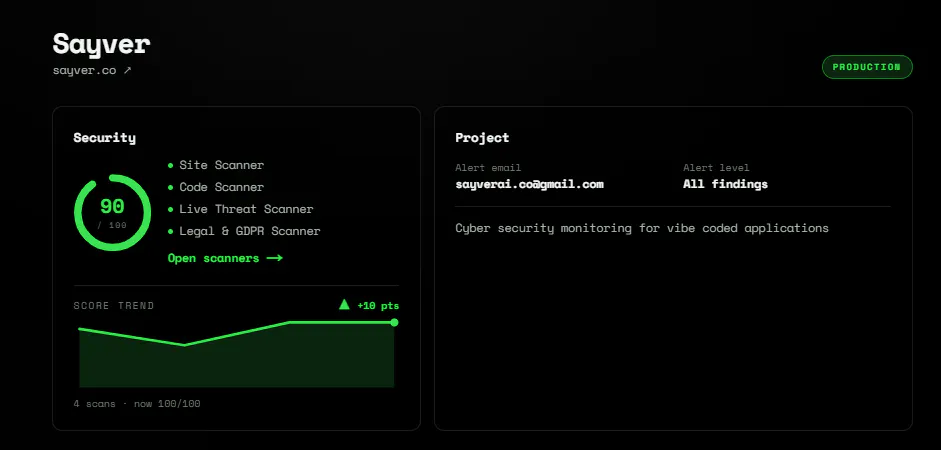Click the +10 pts trend value

point(378,305)
